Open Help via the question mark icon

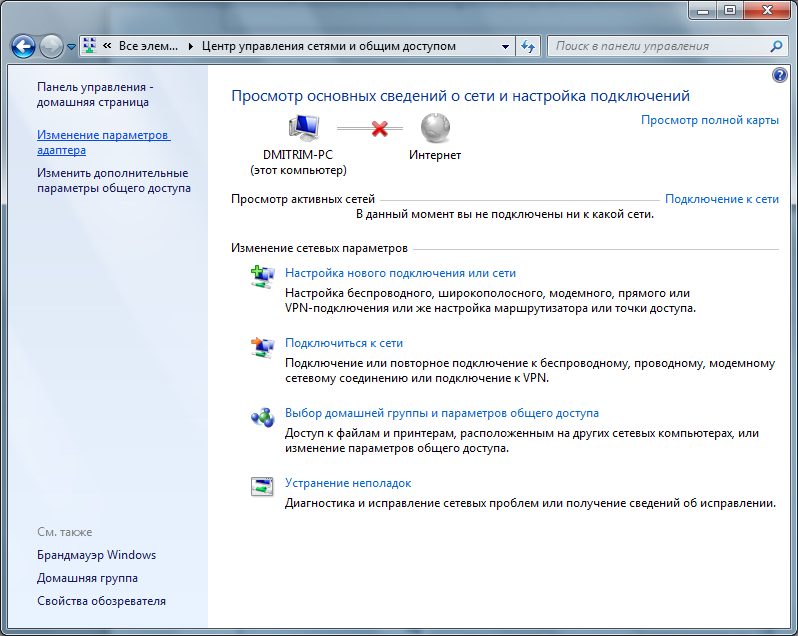pos(779,75)
